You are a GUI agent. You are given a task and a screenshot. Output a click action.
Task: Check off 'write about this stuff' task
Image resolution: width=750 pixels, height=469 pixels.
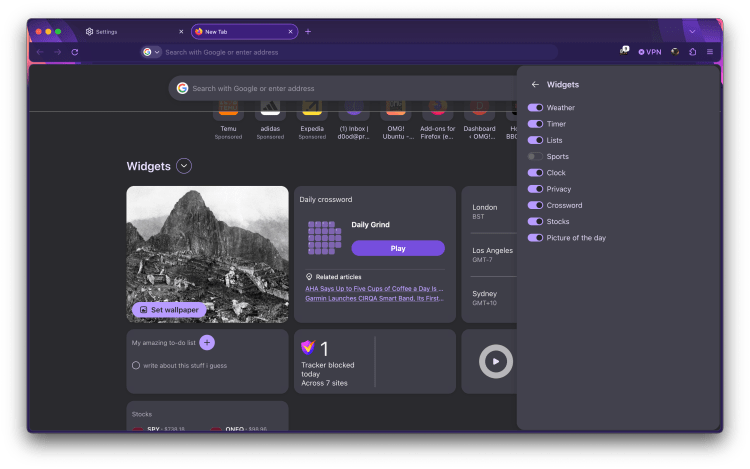[x=136, y=365]
